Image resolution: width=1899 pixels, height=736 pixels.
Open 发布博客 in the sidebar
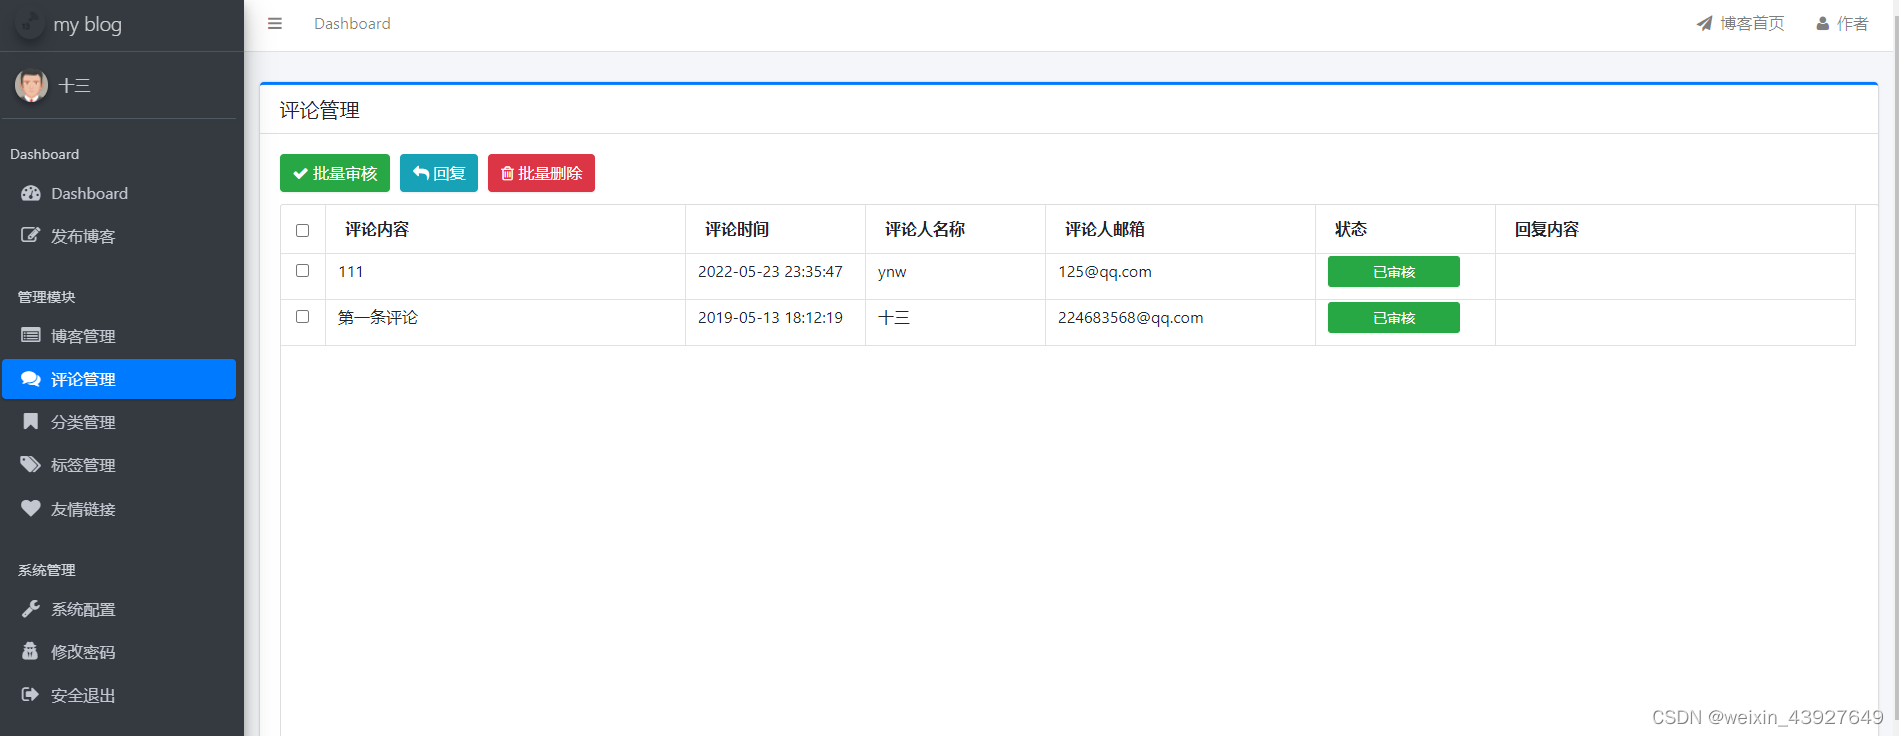(x=119, y=236)
